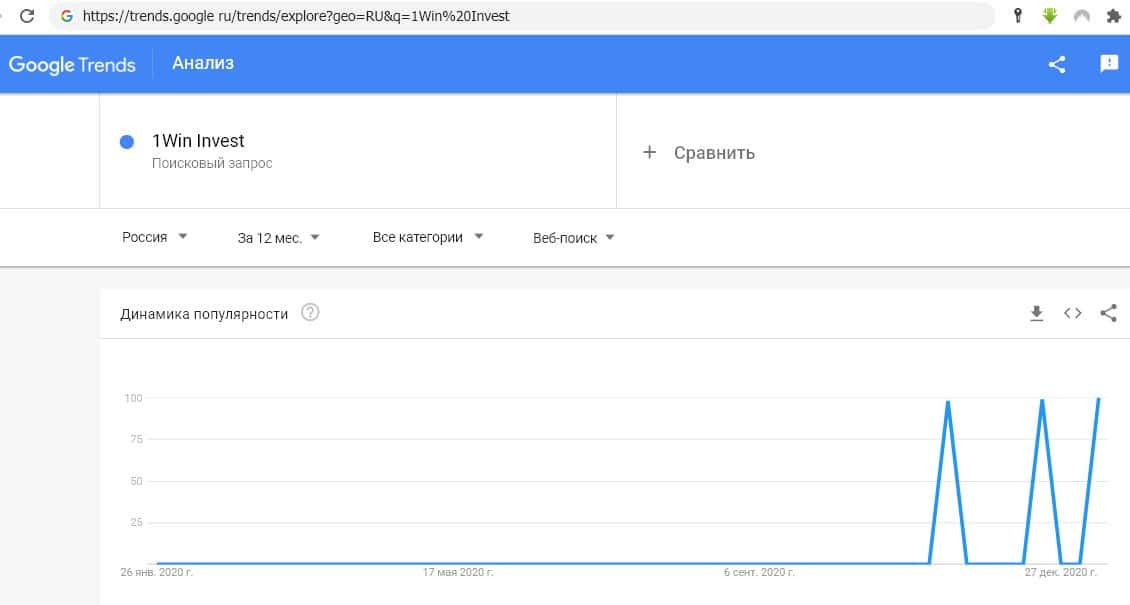The width and height of the screenshot is (1130, 605).
Task: Edit the 1Win Invest search term
Action: 198,141
